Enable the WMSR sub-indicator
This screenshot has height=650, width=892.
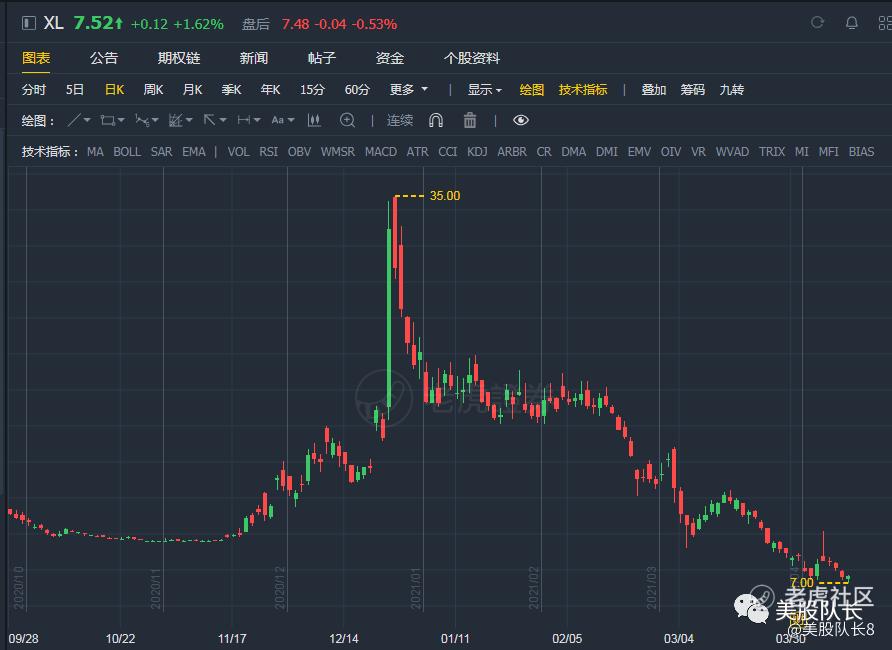(x=338, y=152)
